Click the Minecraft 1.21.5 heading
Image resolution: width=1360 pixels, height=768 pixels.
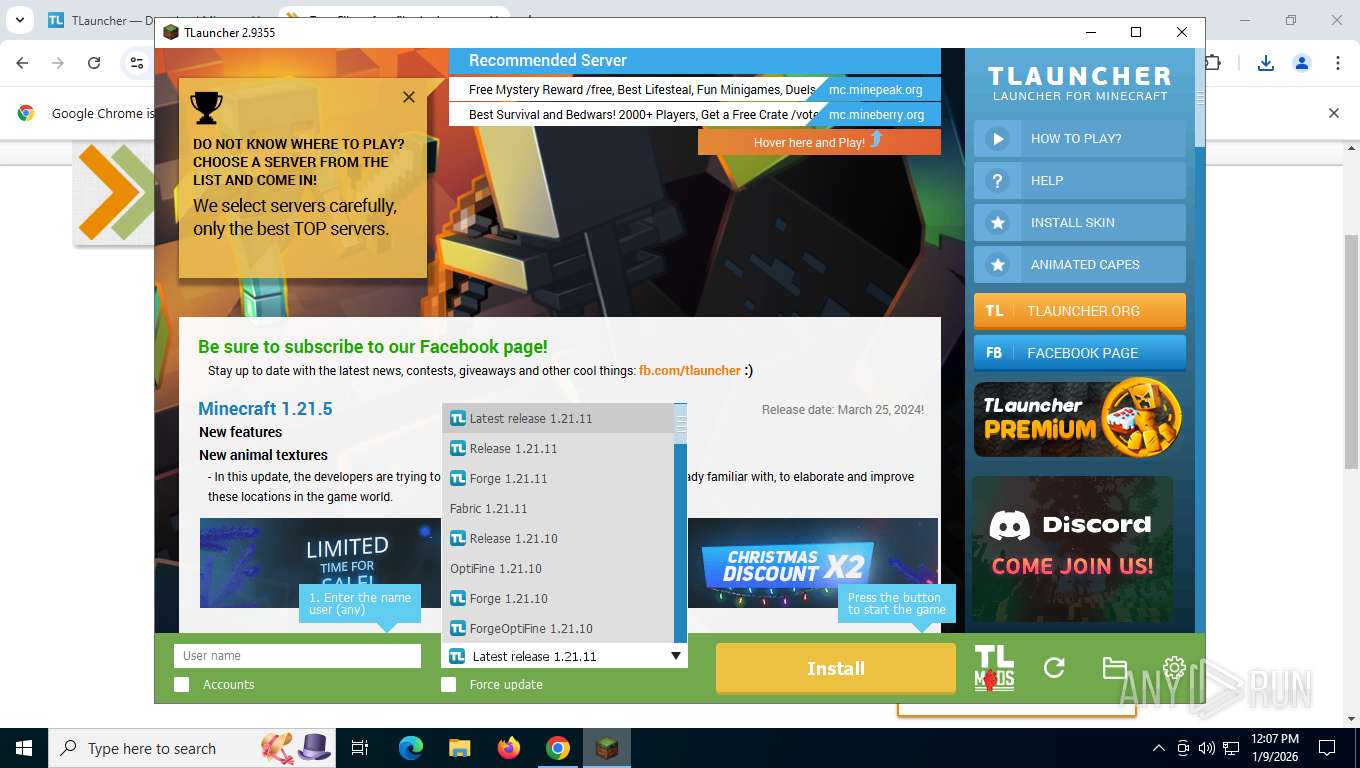(x=265, y=409)
